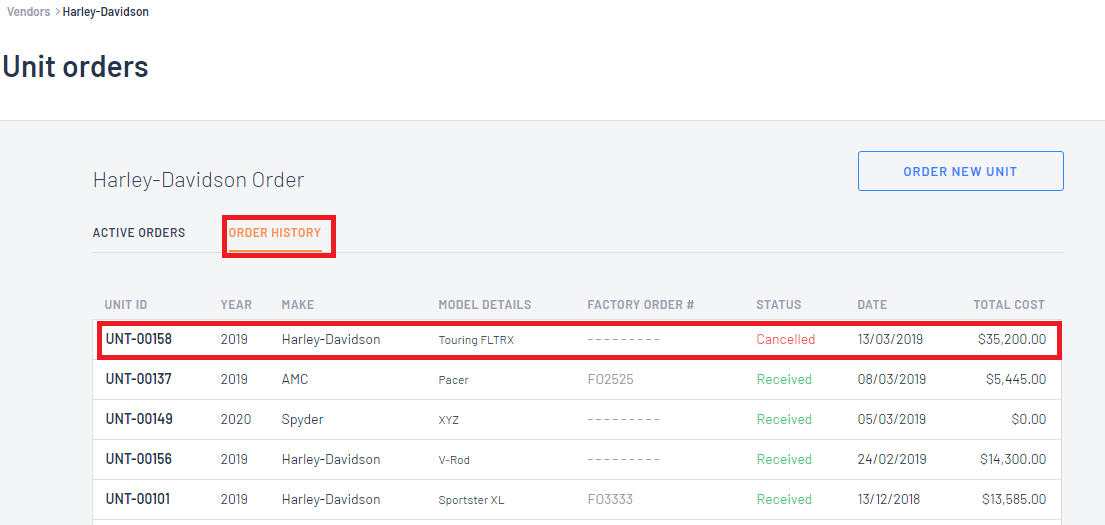Open unit UNT-00158 row
Viewport: 1105px width, 525px height.
click(x=577, y=340)
